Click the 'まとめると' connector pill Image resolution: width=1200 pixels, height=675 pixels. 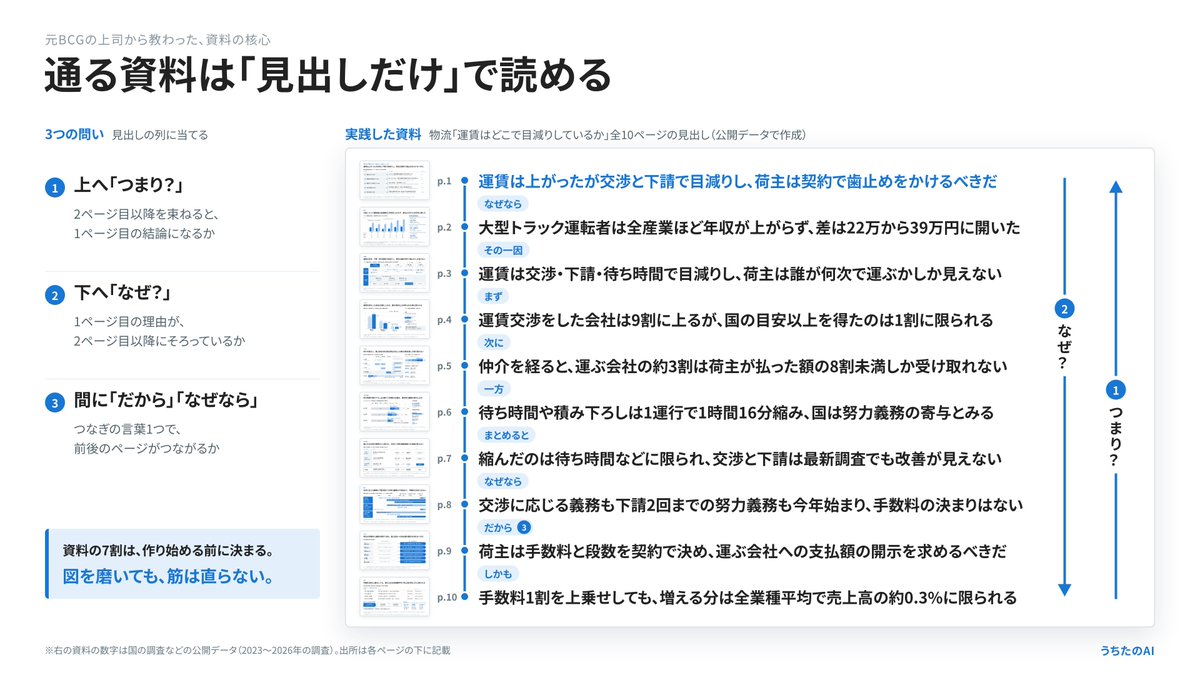point(506,435)
